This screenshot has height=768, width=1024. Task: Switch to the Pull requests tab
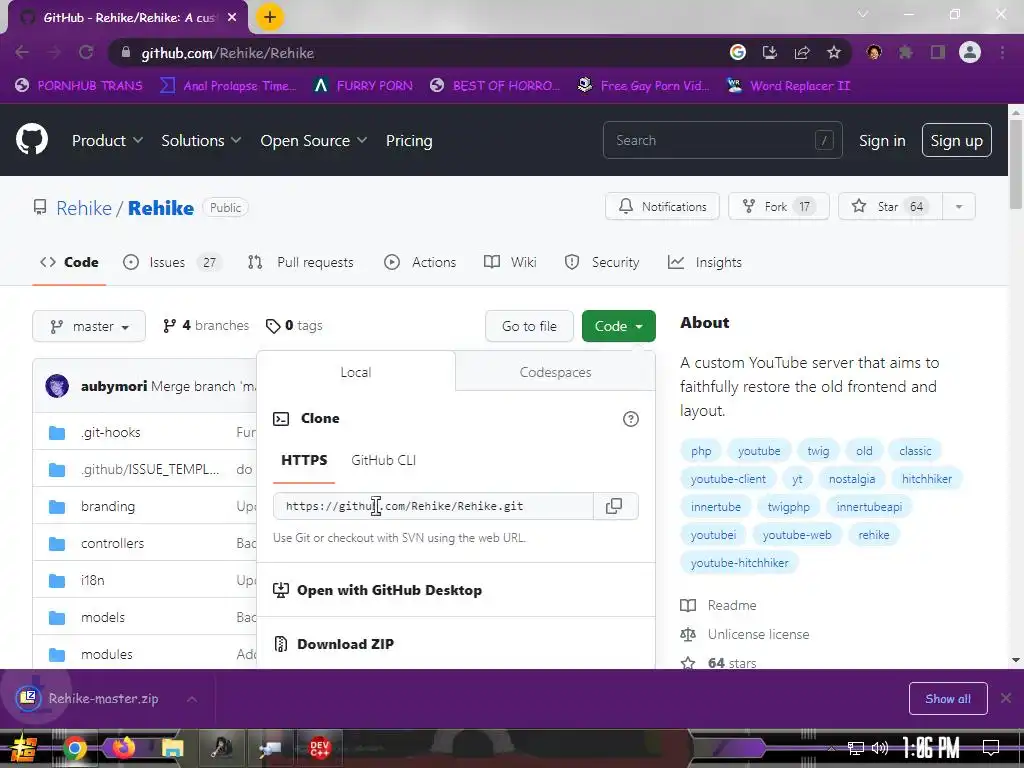300,263
